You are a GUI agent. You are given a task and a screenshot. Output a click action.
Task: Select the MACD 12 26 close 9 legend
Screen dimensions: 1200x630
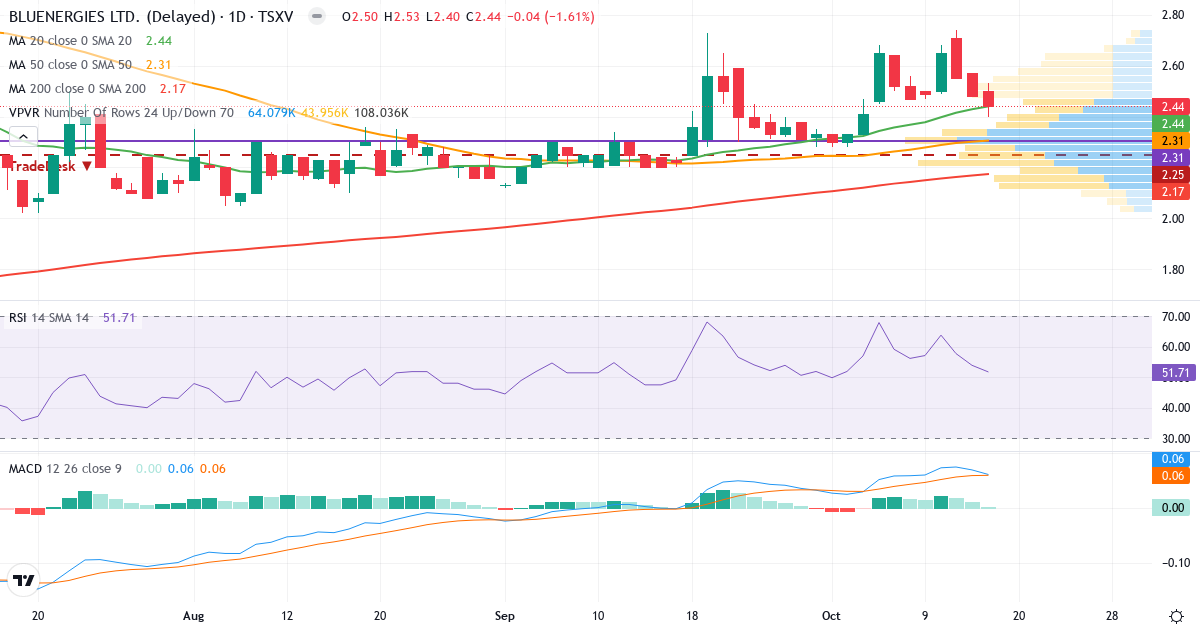[67, 468]
